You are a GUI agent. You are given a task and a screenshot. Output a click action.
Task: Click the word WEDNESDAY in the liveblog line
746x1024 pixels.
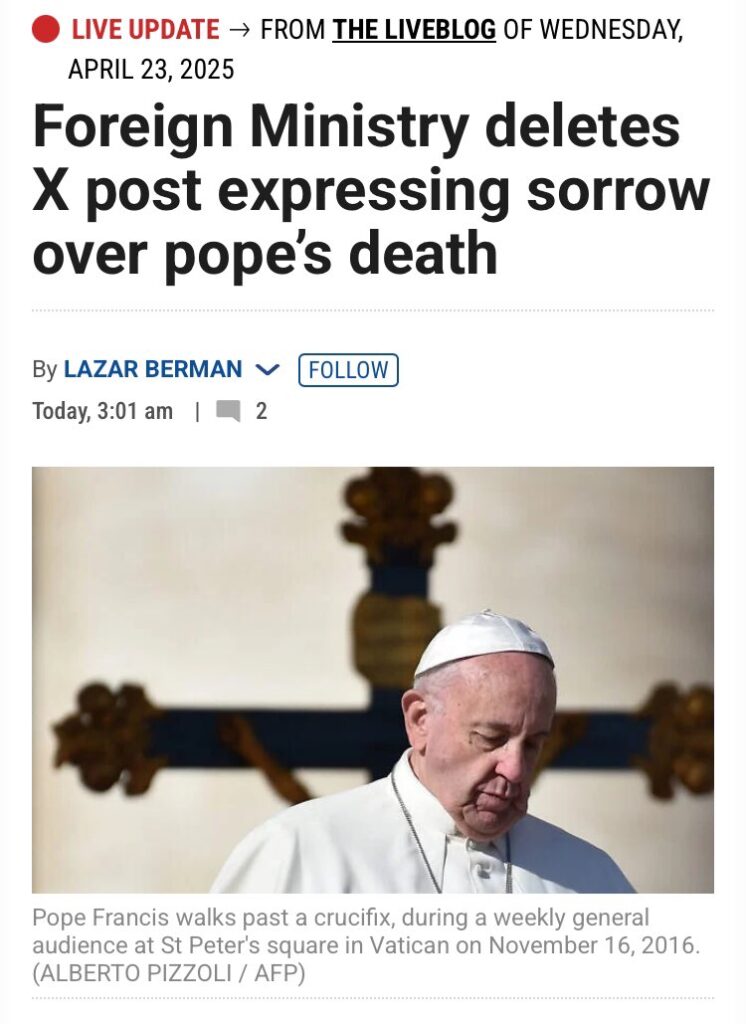(x=611, y=30)
